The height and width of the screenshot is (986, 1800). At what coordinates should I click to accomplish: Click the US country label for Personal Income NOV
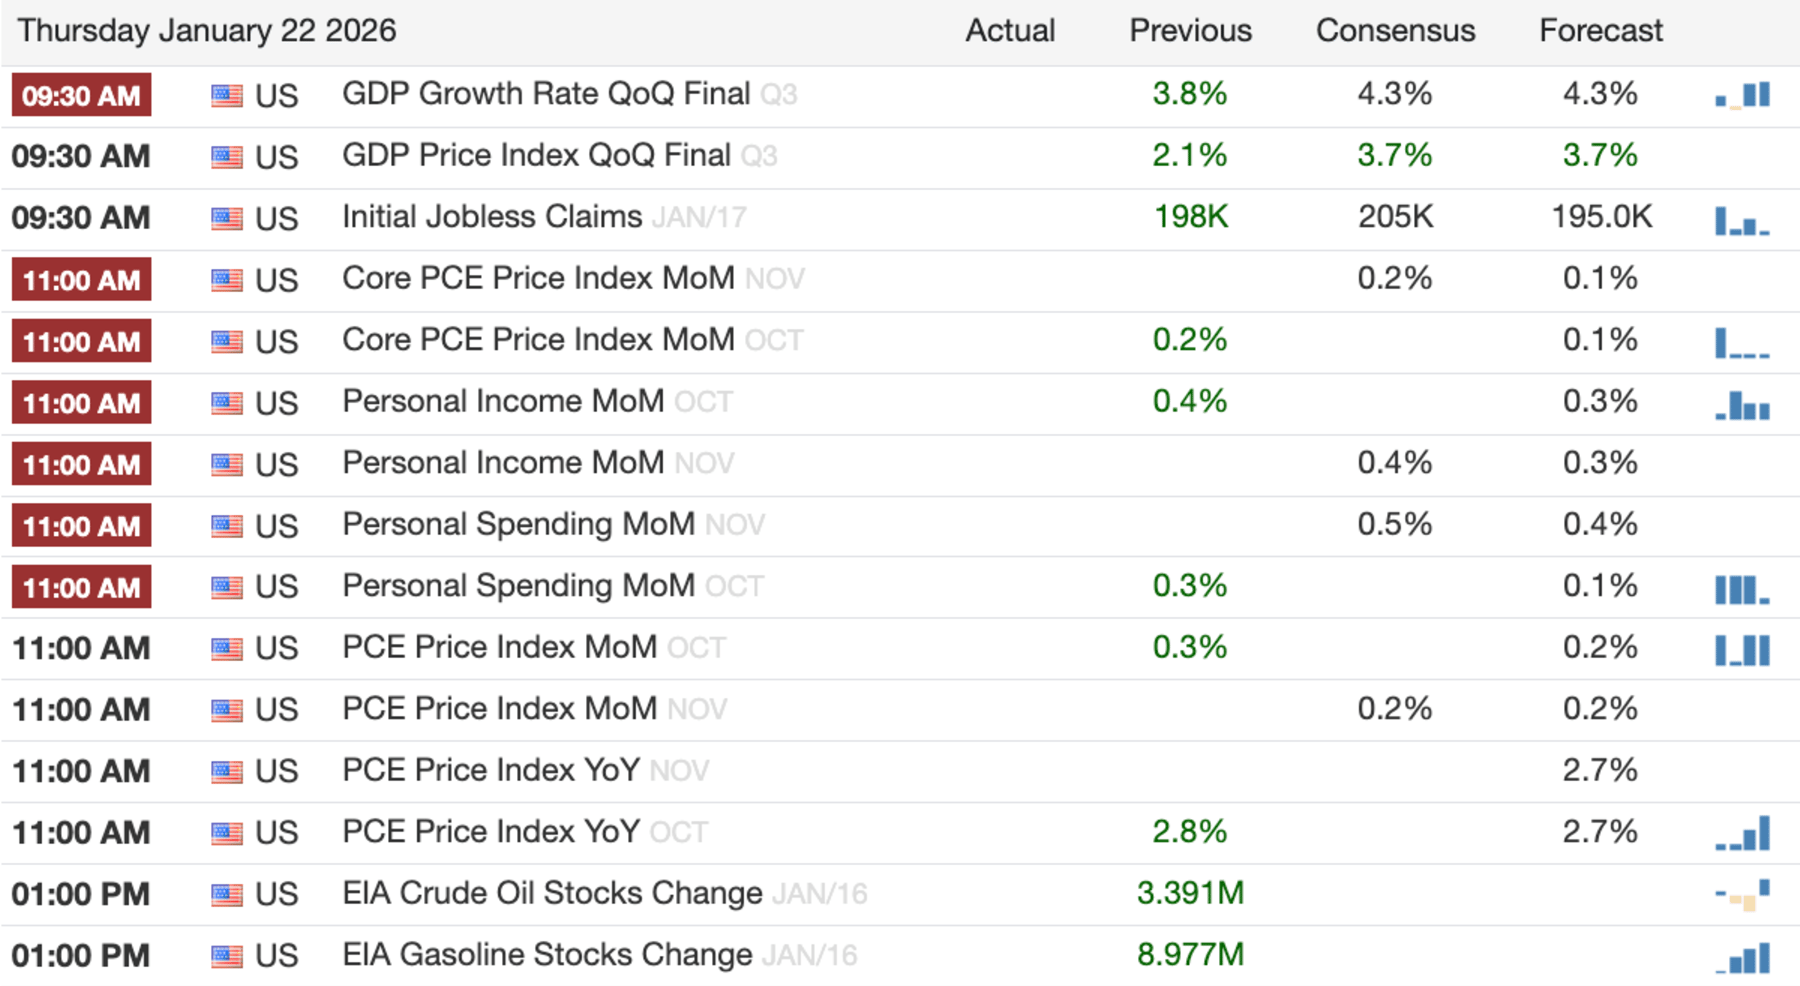coord(276,465)
